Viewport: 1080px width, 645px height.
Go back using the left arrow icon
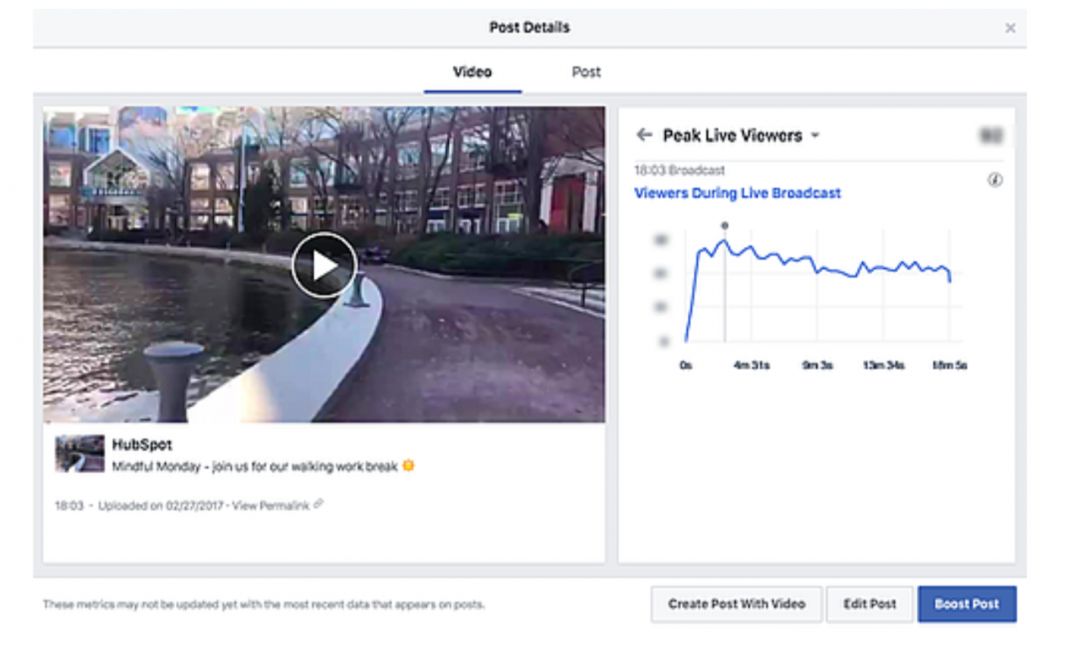click(x=644, y=135)
